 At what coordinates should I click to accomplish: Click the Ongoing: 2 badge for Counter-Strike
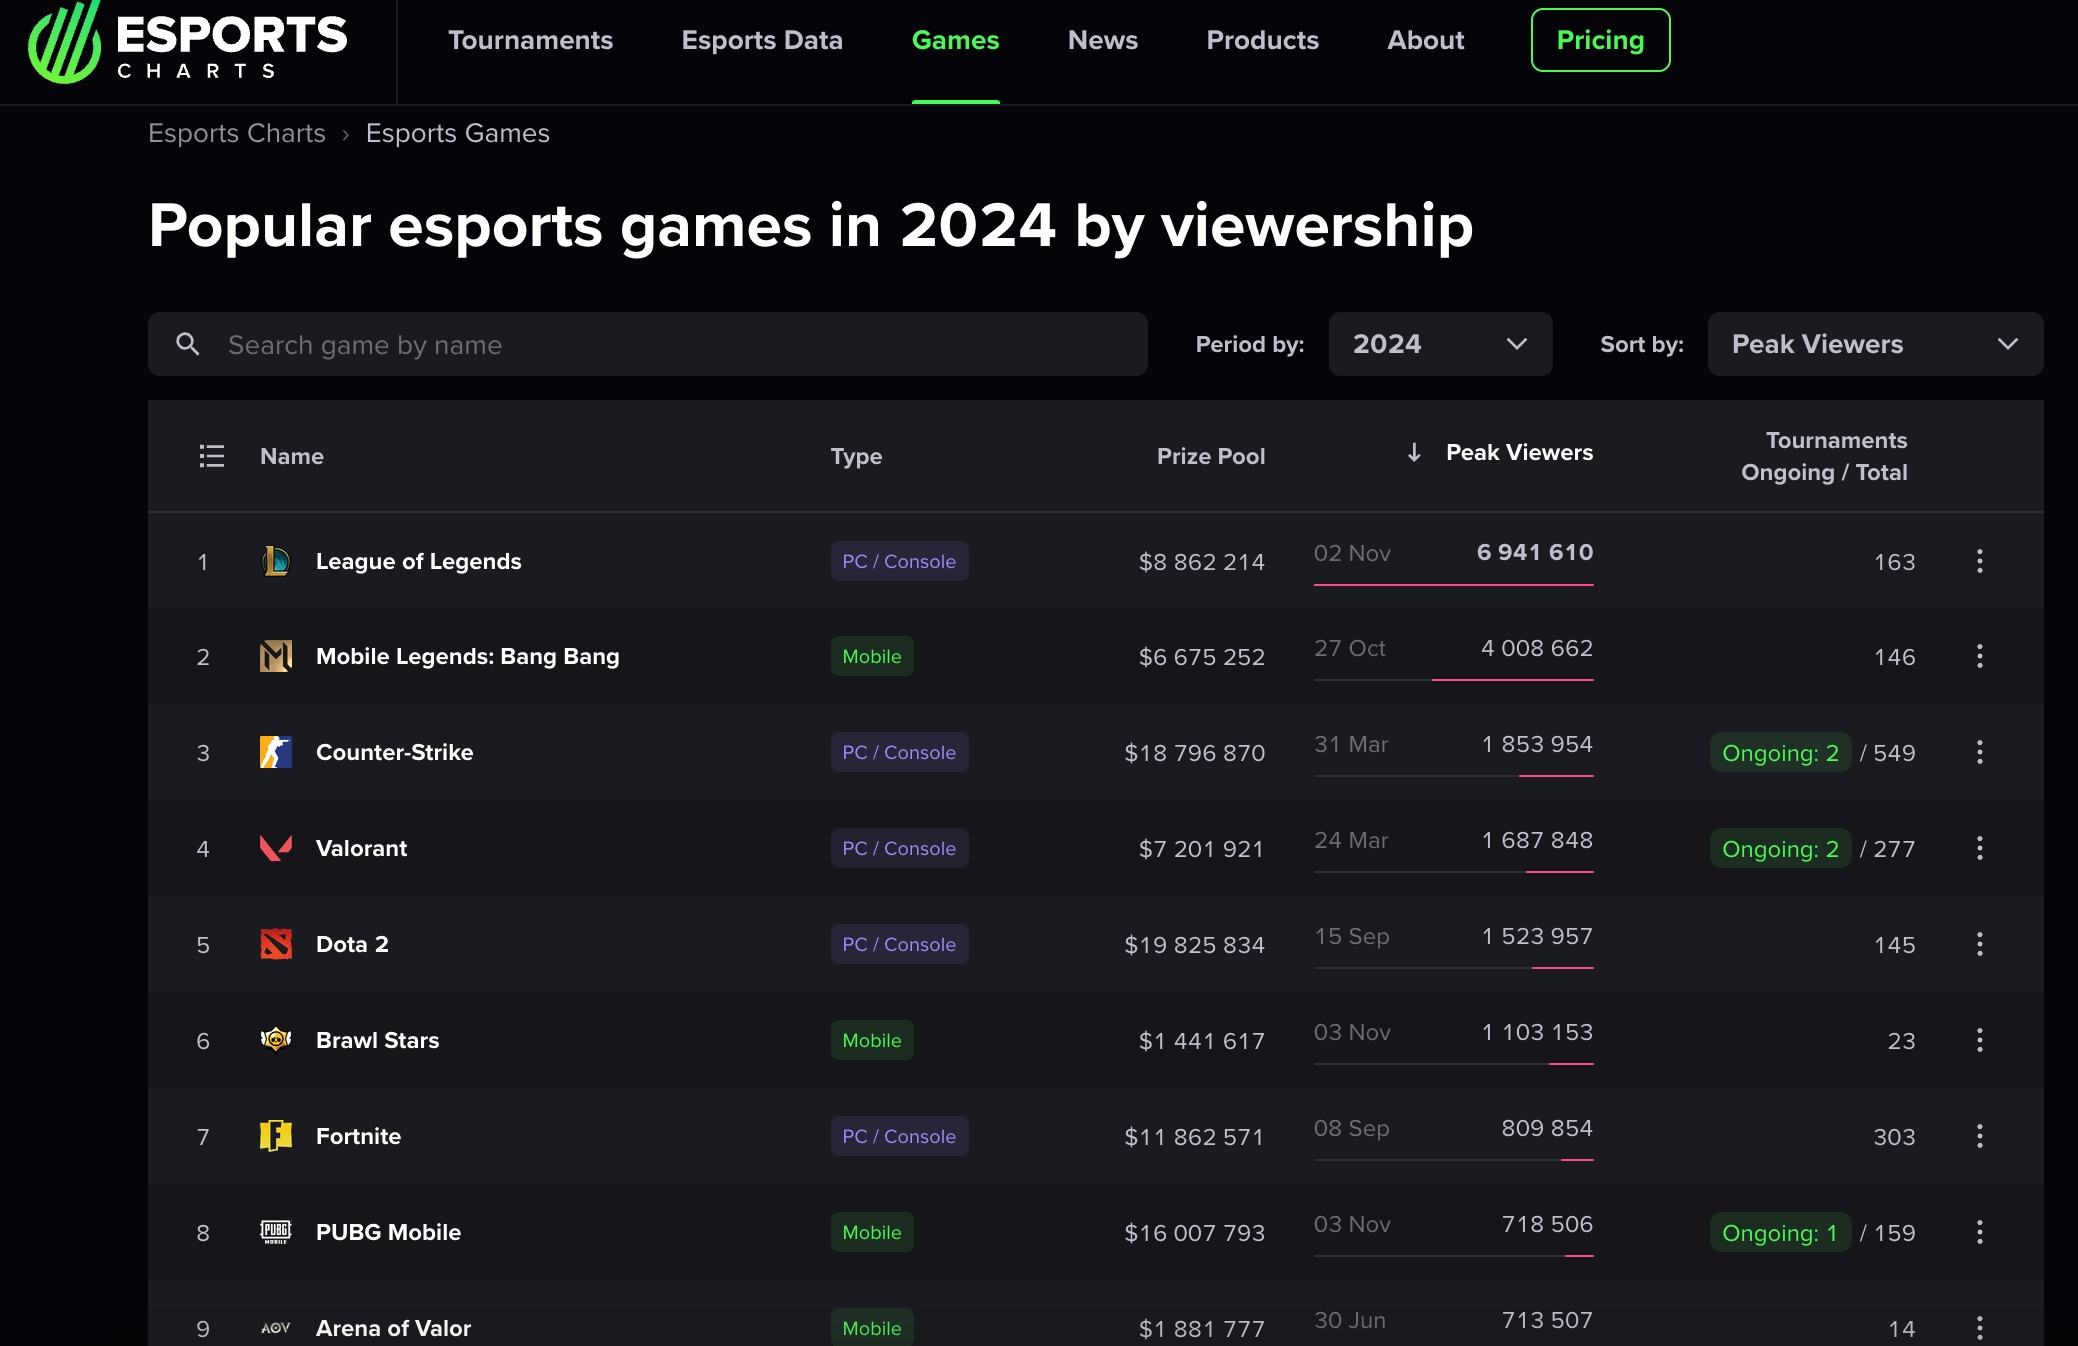[x=1780, y=753]
